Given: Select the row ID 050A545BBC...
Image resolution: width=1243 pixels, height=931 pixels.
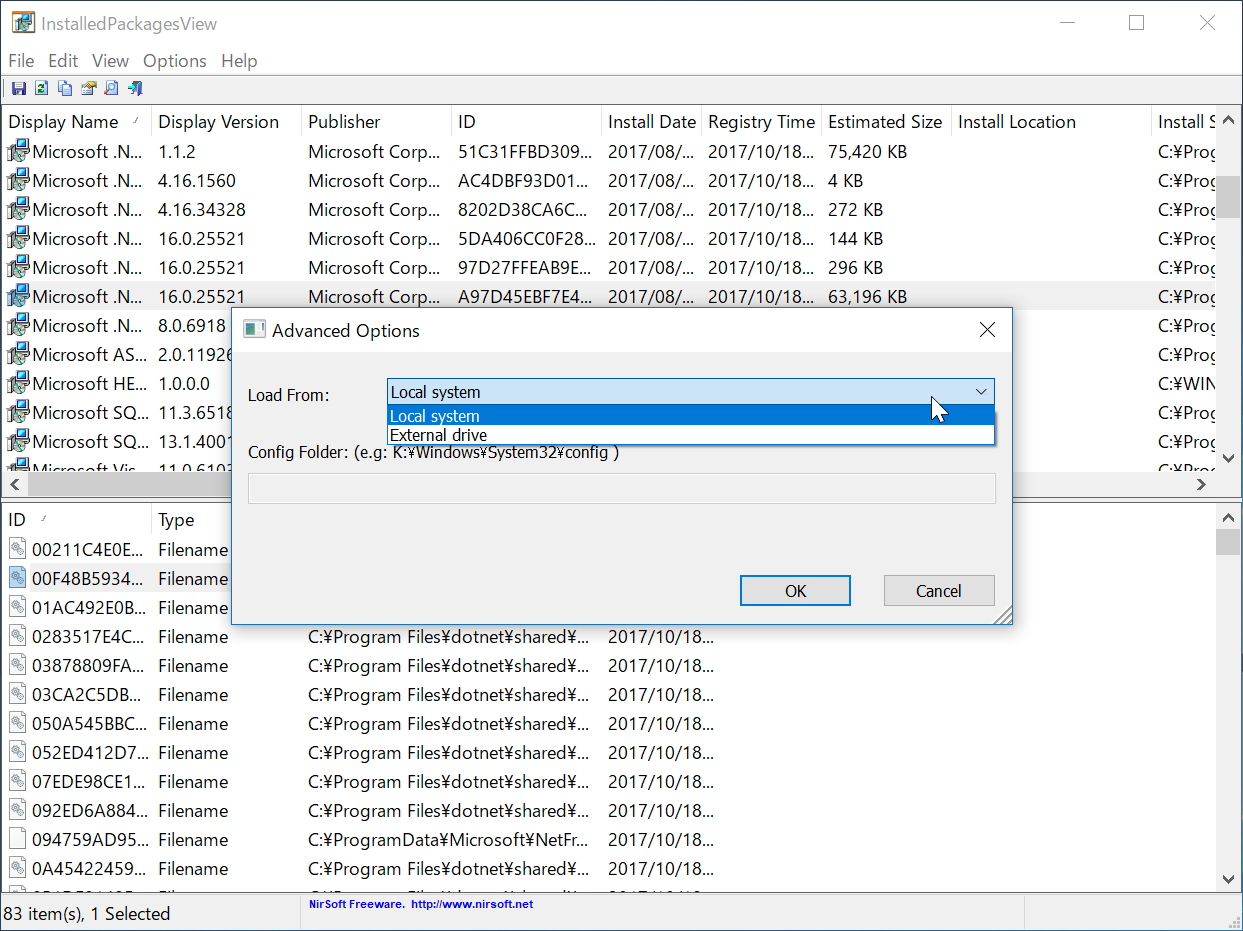Looking at the screenshot, I should [x=89, y=723].
